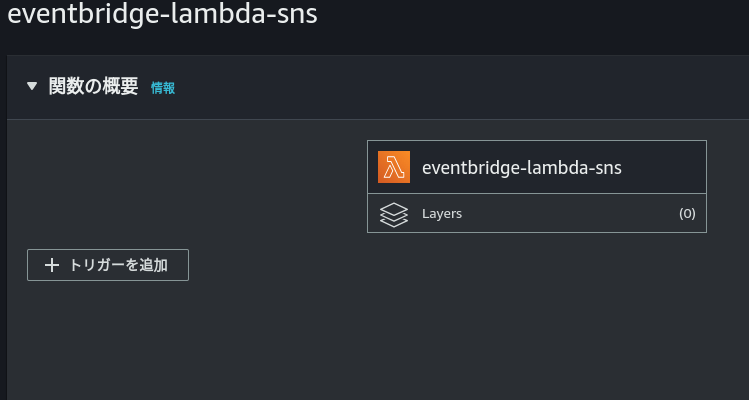Click the Layers label text
This screenshot has height=400, width=749.
(442, 214)
